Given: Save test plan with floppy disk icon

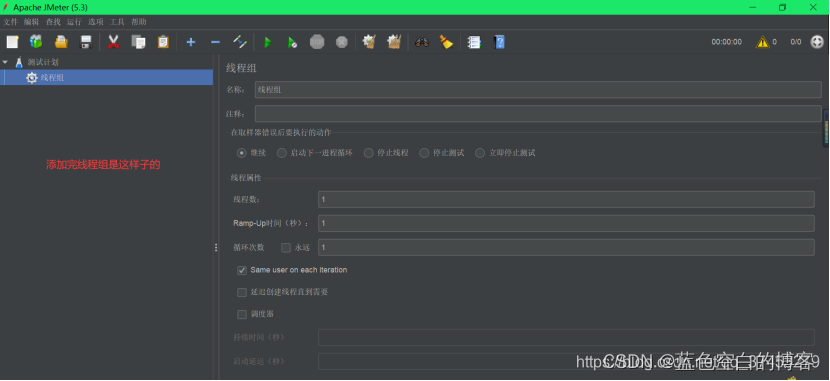Looking at the screenshot, I should coord(86,42).
